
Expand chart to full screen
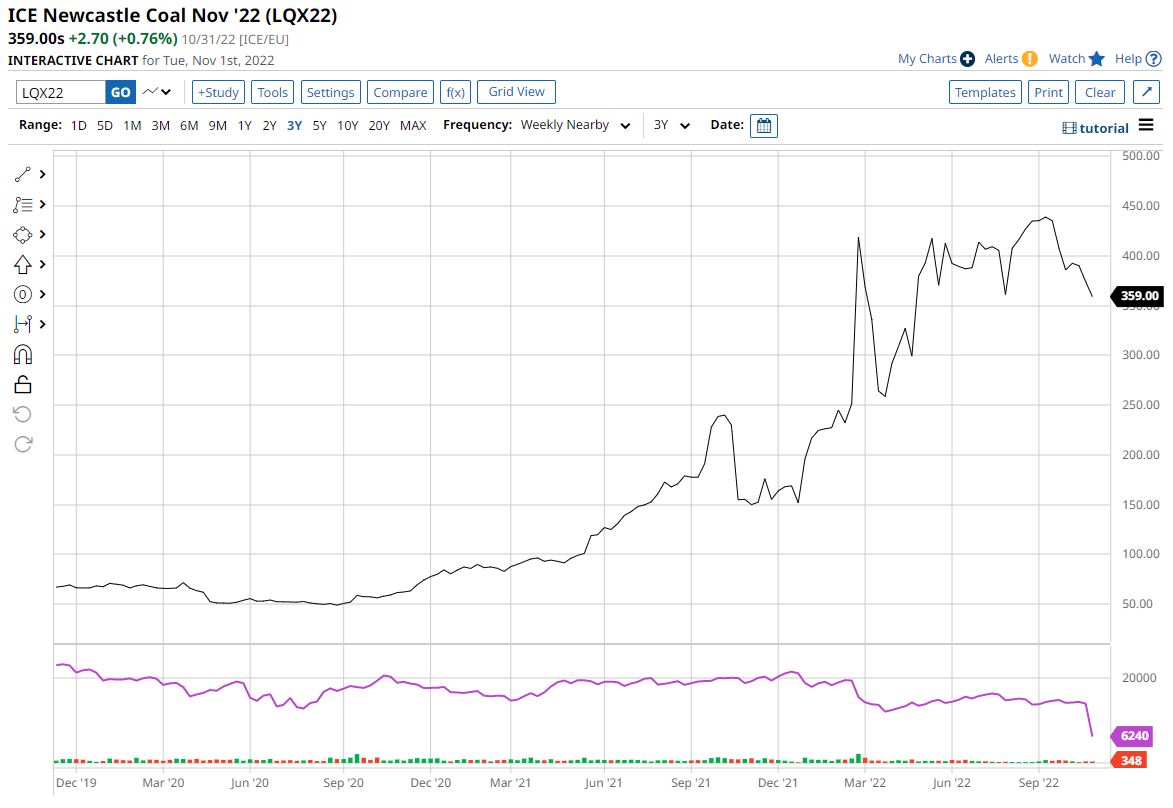click(1146, 92)
